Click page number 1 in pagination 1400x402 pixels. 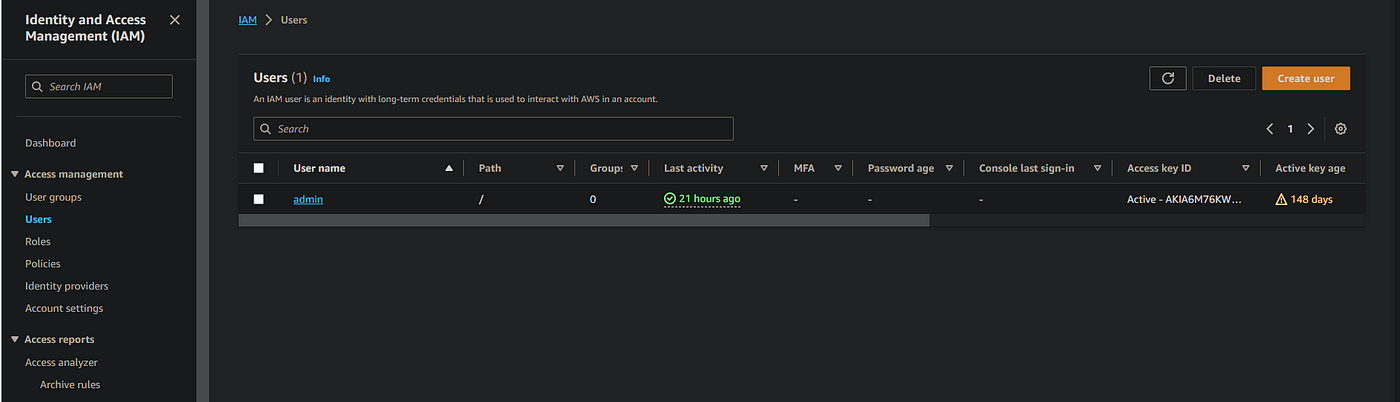pyautogui.click(x=1290, y=129)
